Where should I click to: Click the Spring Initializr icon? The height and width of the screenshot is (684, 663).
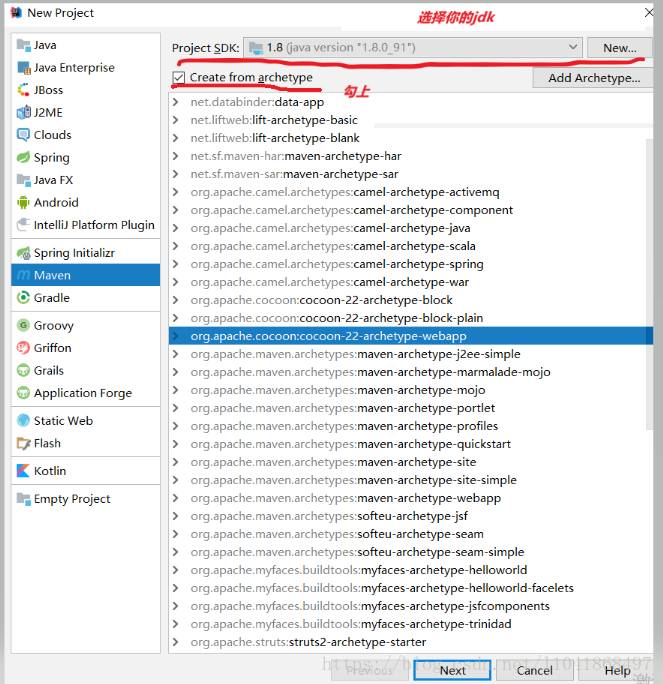point(23,253)
